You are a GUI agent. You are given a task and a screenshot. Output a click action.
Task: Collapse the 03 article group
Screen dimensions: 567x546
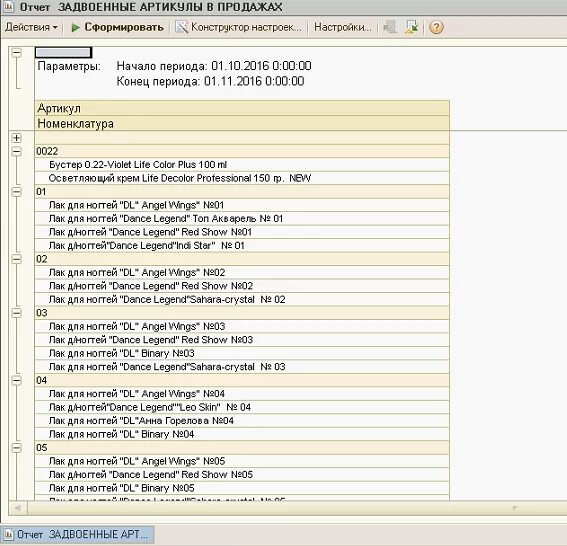pyautogui.click(x=17, y=313)
